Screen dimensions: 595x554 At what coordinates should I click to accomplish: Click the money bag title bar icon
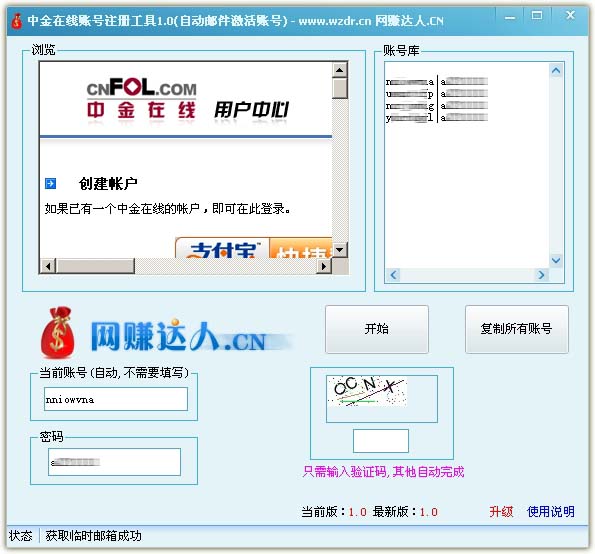pyautogui.click(x=16, y=21)
